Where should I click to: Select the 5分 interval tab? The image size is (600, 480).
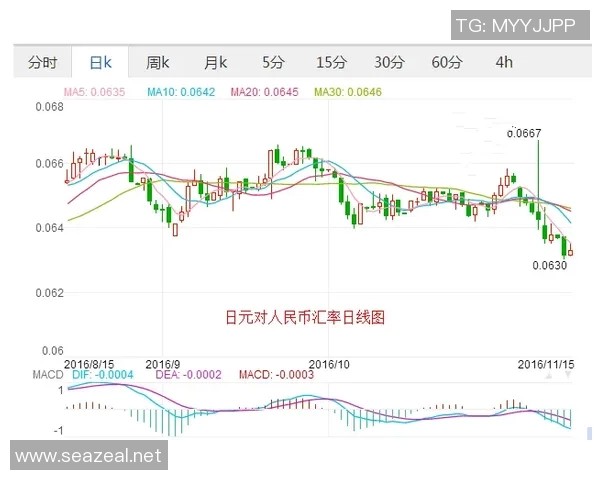coord(273,63)
